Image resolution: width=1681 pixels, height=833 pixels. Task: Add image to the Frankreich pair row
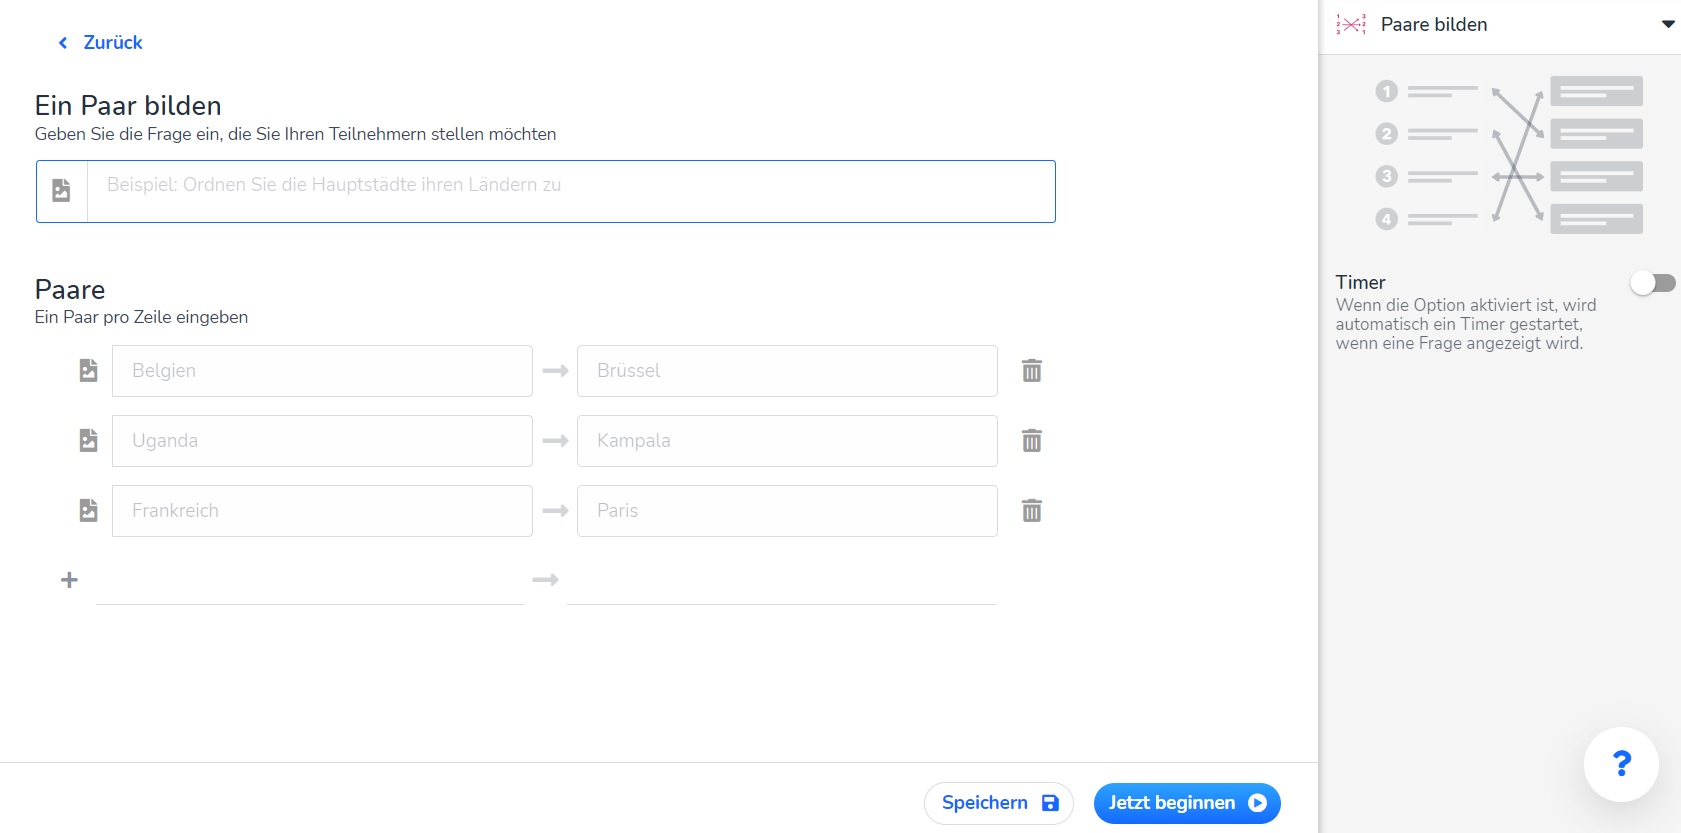click(x=88, y=511)
